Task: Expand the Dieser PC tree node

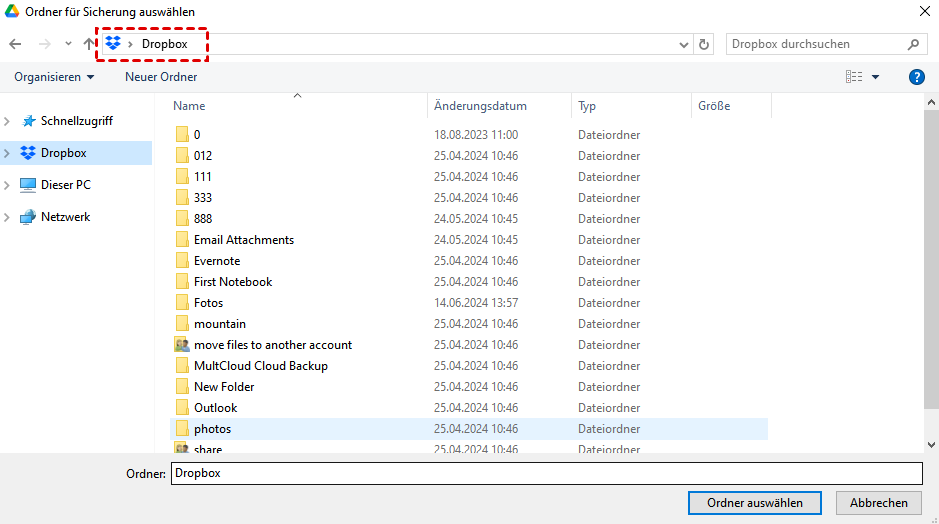Action: pyautogui.click(x=8, y=185)
